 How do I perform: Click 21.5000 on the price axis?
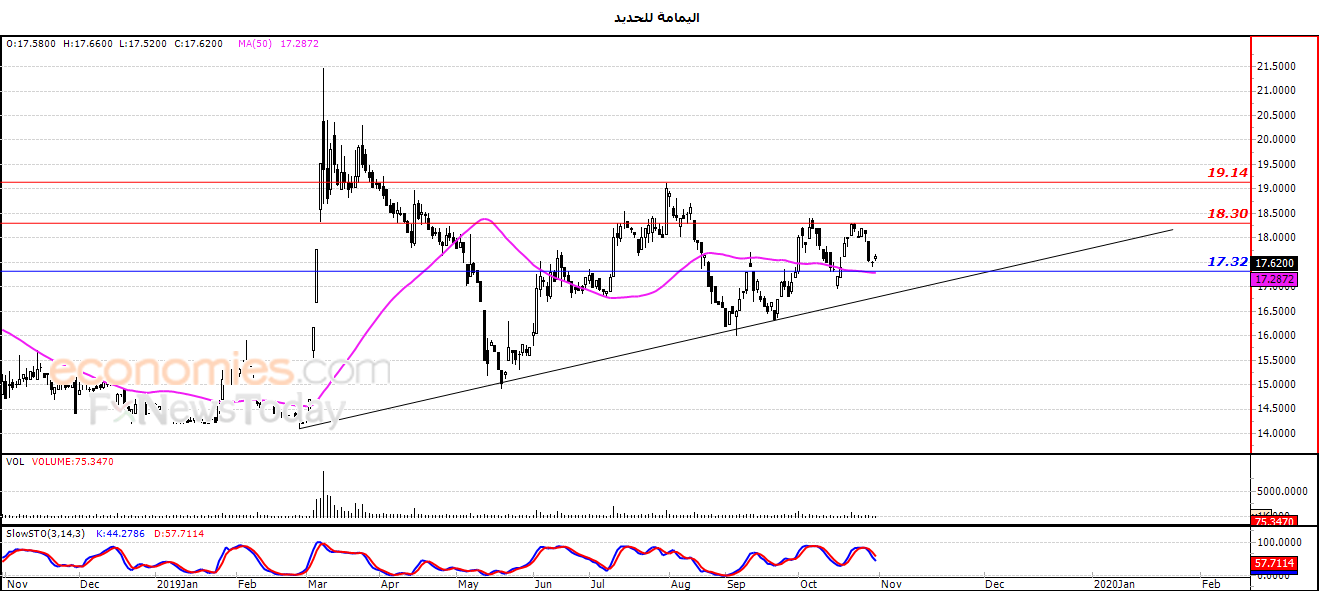1277,67
